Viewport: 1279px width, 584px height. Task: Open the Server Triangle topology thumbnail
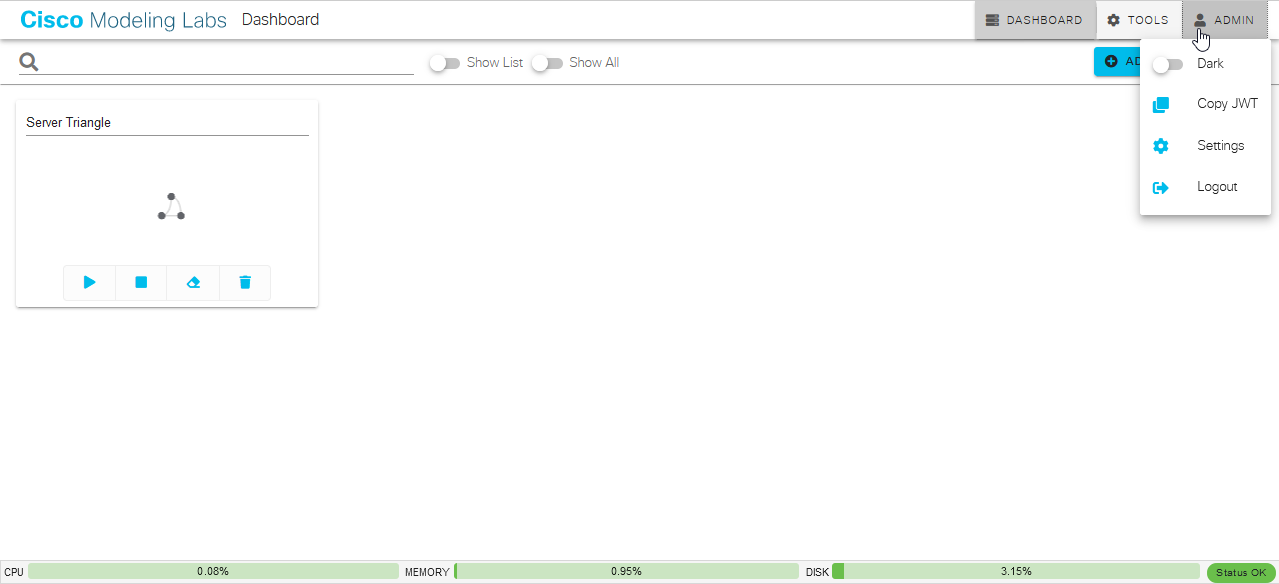(x=170, y=205)
